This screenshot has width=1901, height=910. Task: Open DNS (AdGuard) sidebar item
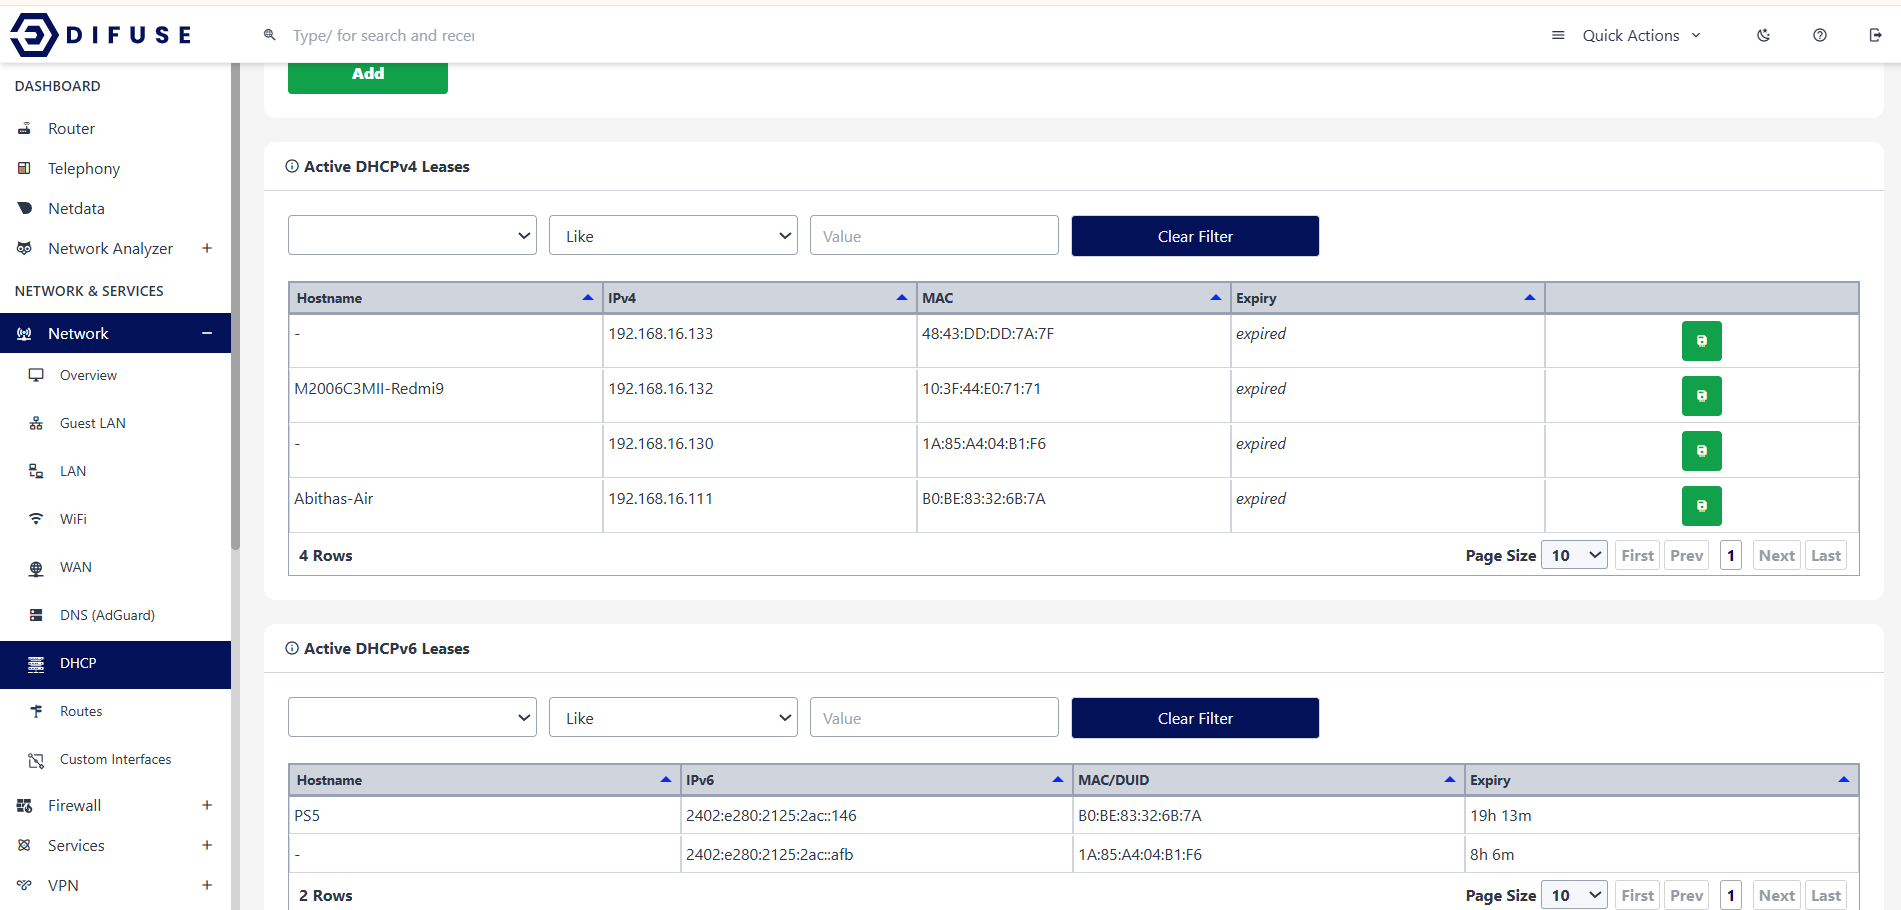[x=107, y=615]
